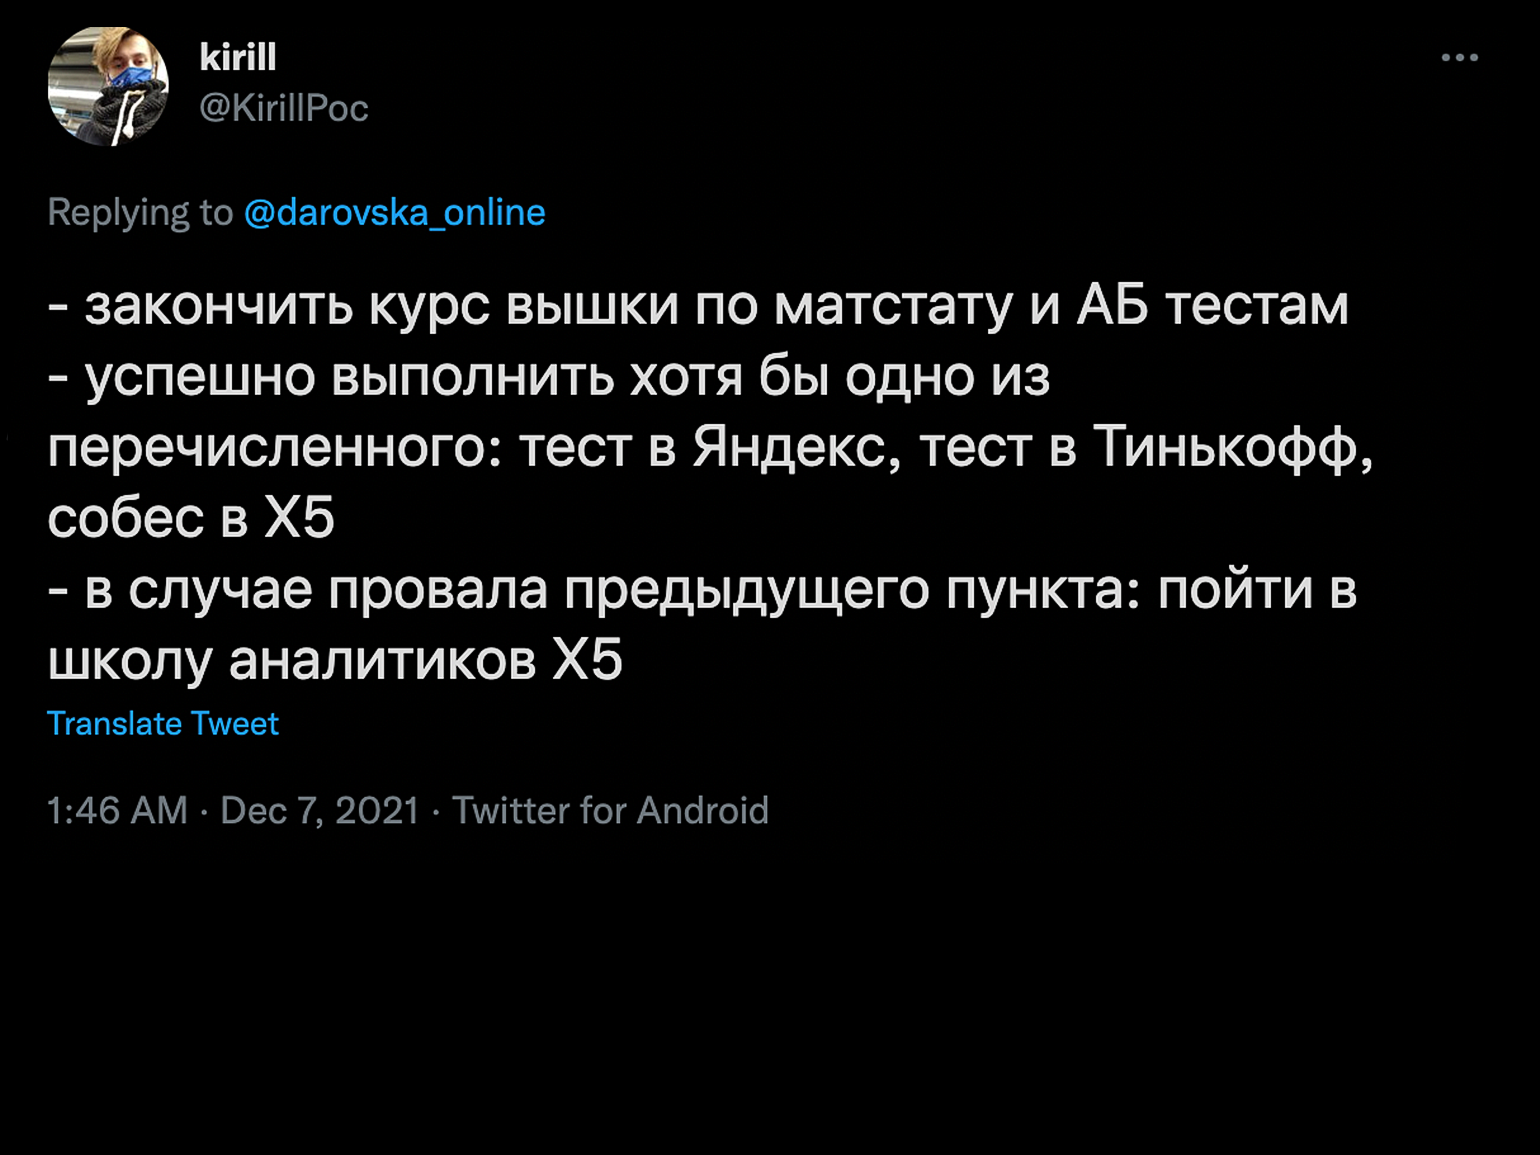Click the word Тинькофф in the tweet
The height and width of the screenshot is (1155, 1540).
point(1233,447)
